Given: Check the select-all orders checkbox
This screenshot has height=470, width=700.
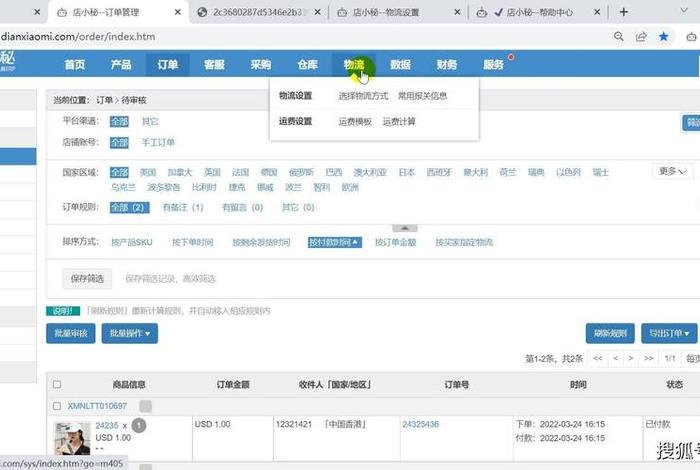Looking at the screenshot, I should click(x=57, y=384).
